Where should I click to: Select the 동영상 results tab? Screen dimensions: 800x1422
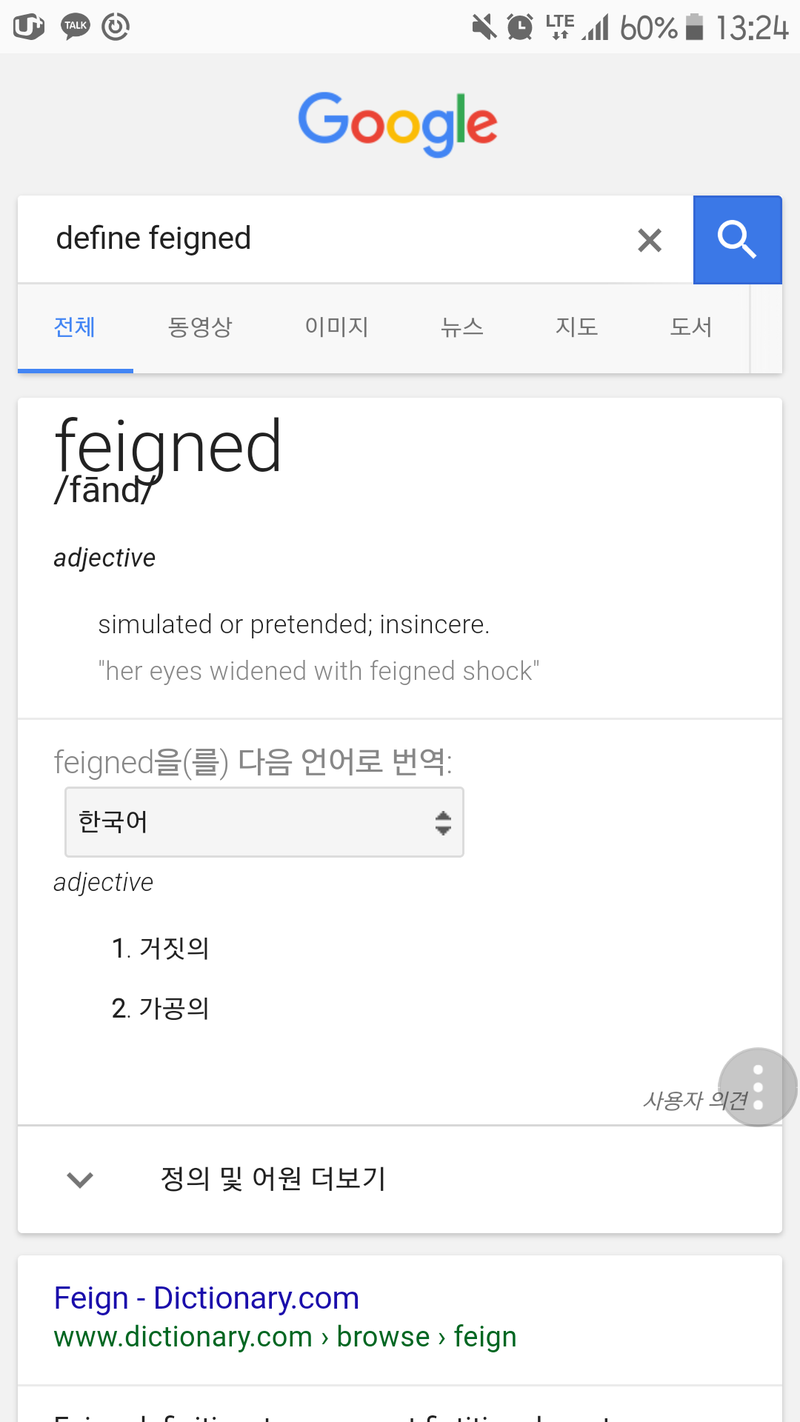(200, 327)
